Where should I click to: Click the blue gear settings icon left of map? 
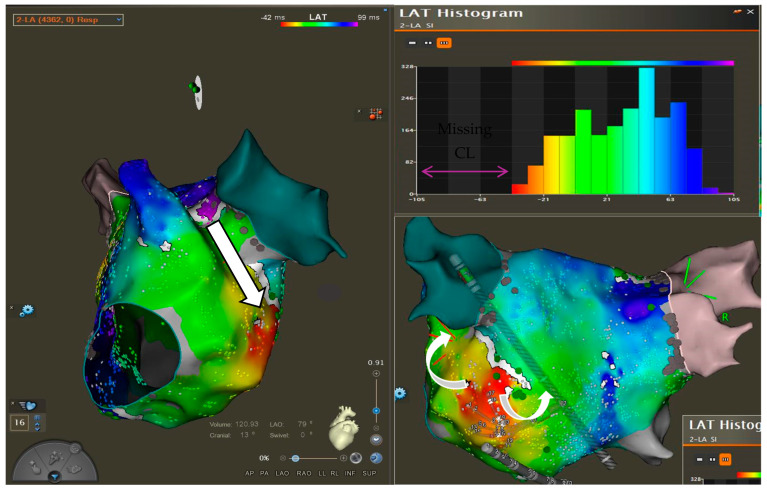[x=26, y=311]
